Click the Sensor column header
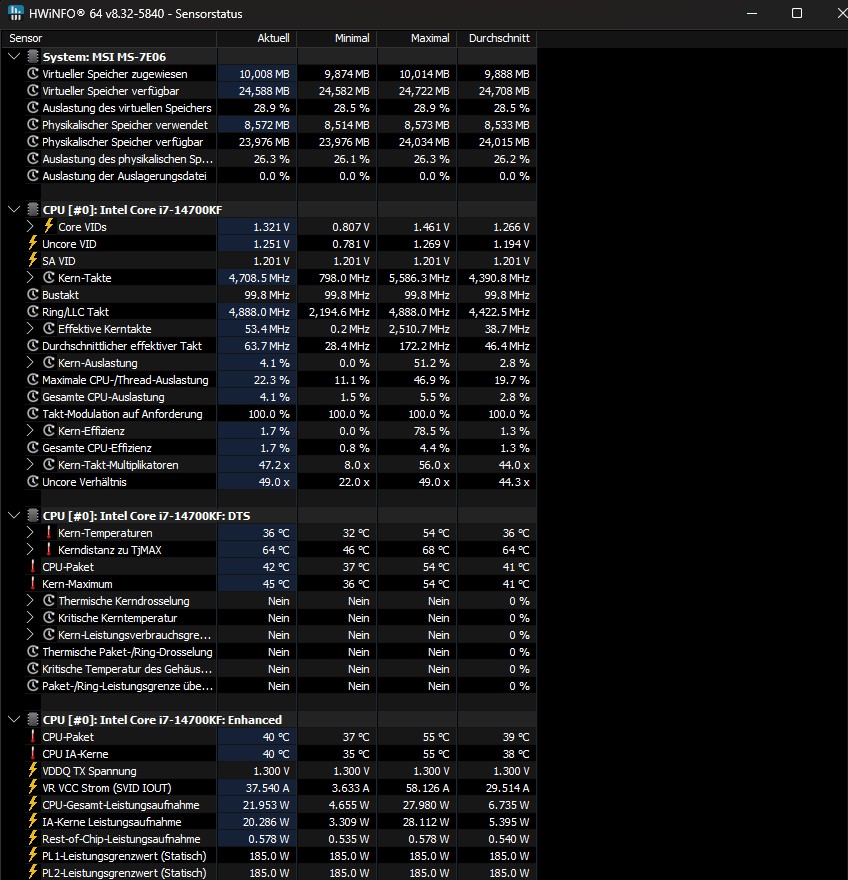 [x=109, y=38]
